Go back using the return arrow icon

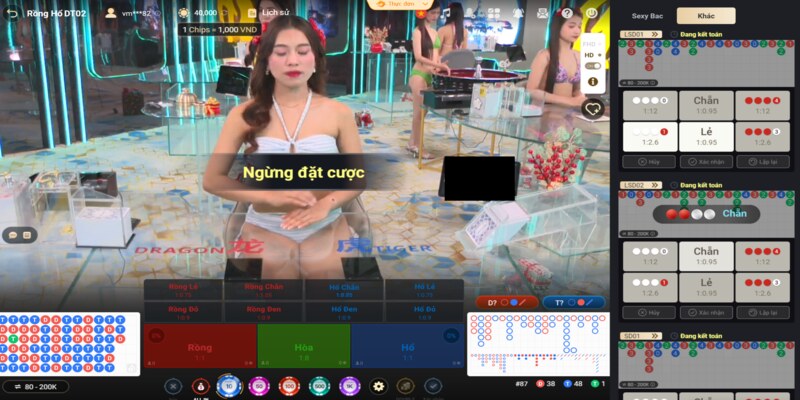tap(12, 13)
